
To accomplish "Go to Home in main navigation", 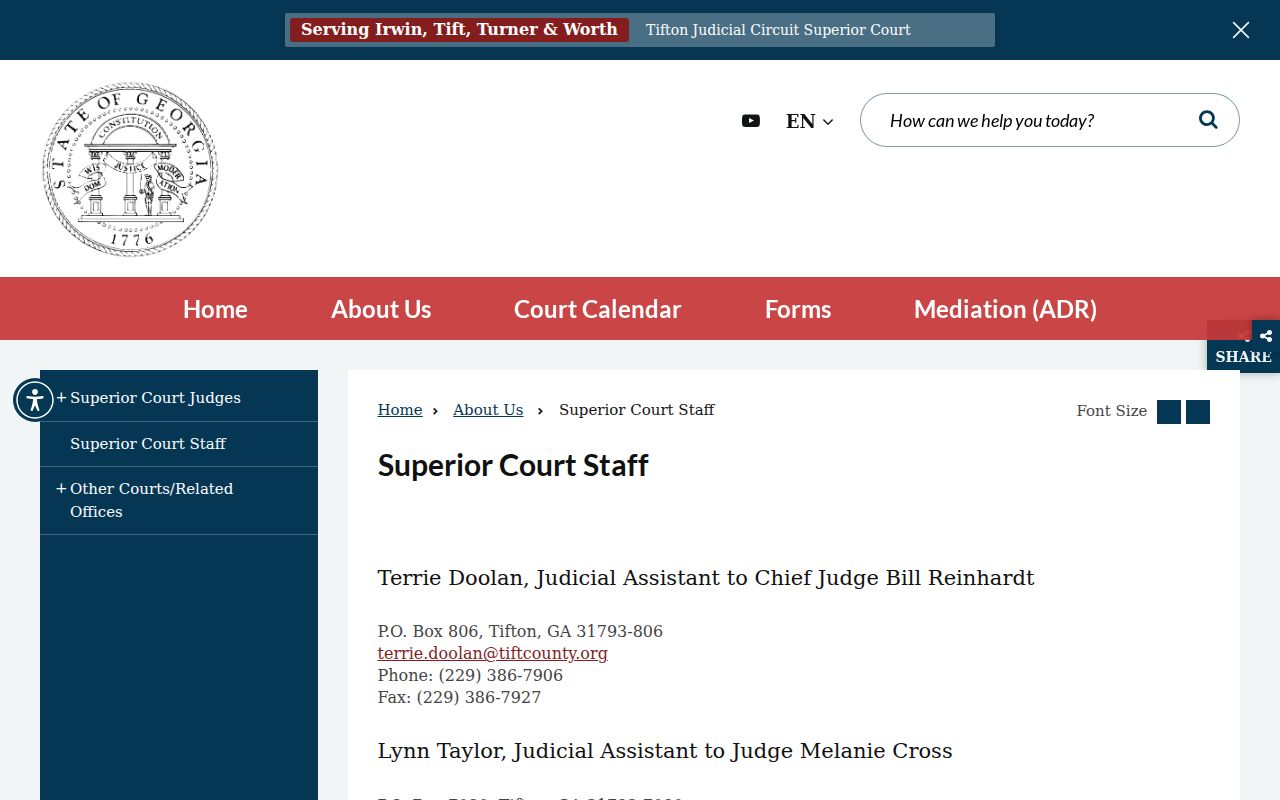I will tap(215, 309).
